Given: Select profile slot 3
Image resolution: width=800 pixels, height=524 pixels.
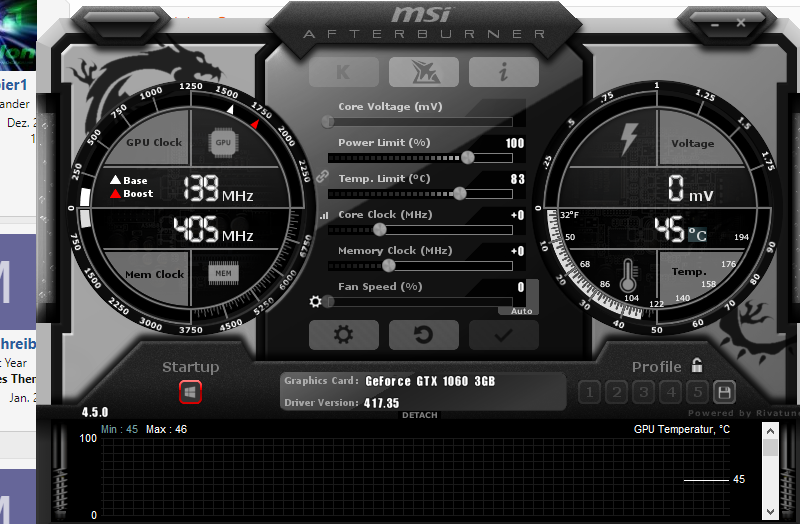Looking at the screenshot, I should tap(644, 392).
